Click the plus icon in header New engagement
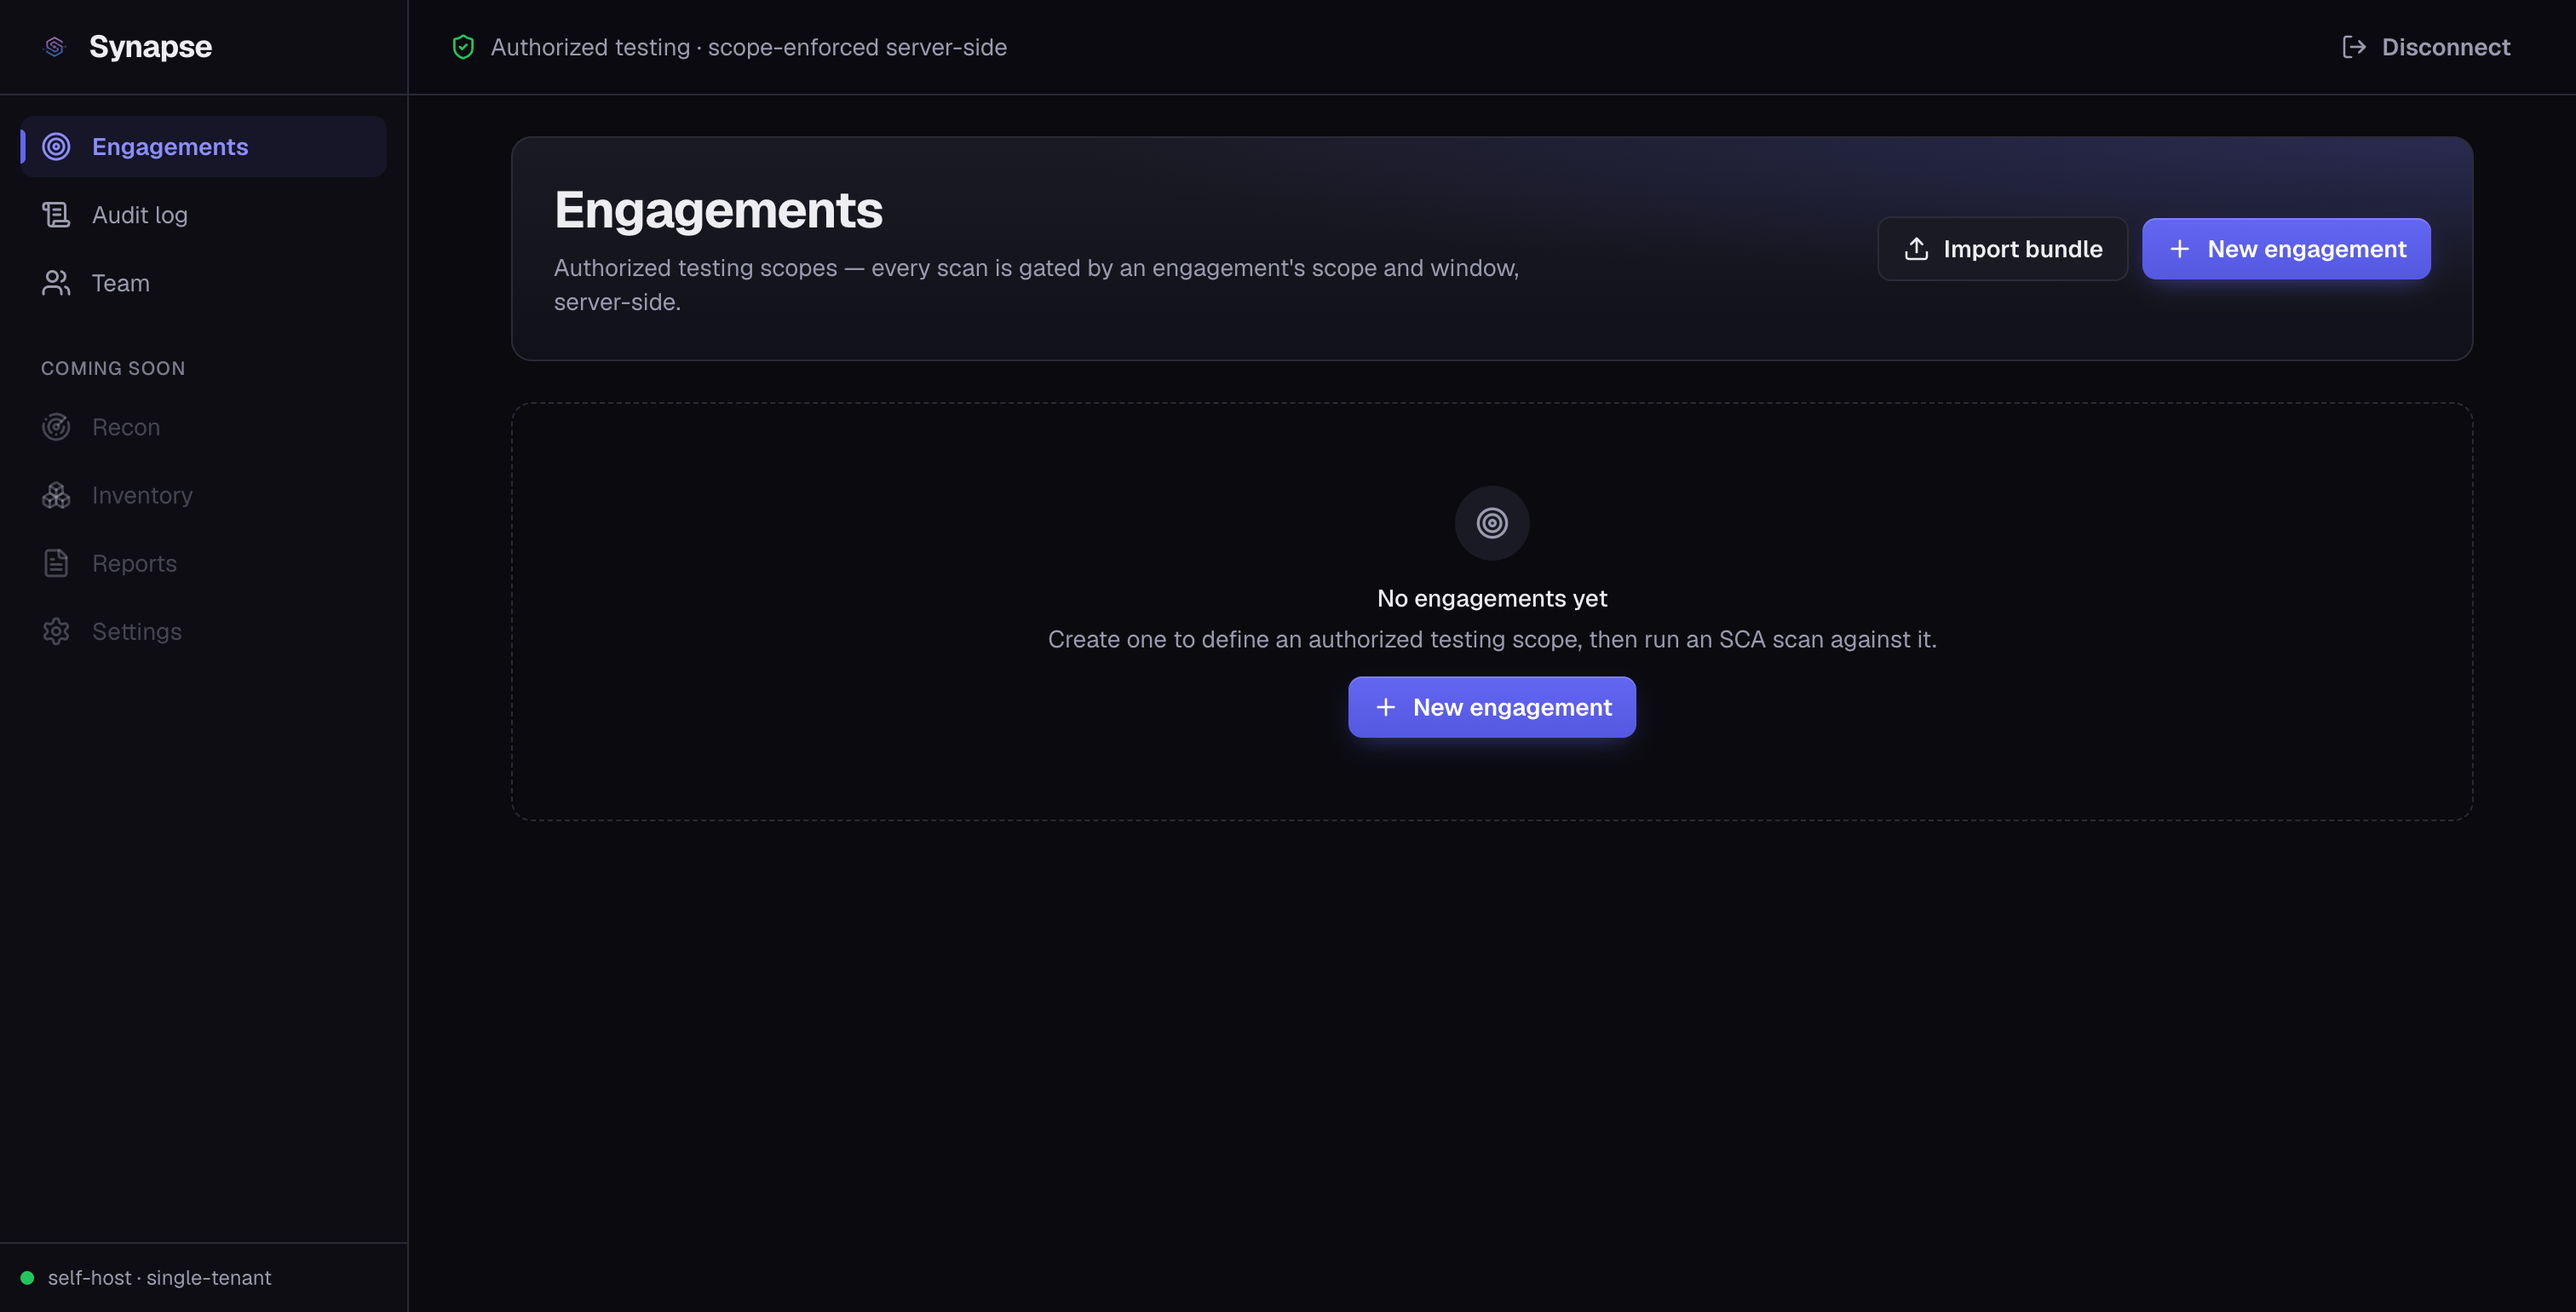The height and width of the screenshot is (1312, 2576). tap(2180, 249)
